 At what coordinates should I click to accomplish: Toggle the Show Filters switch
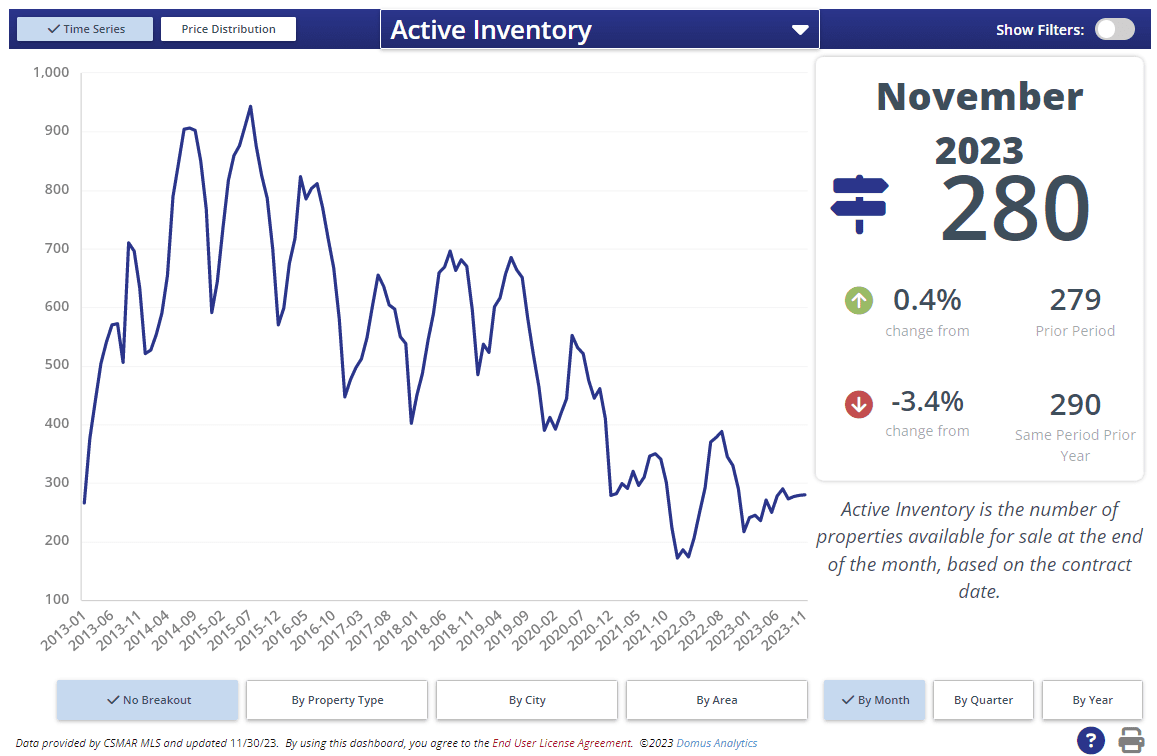point(1114,29)
